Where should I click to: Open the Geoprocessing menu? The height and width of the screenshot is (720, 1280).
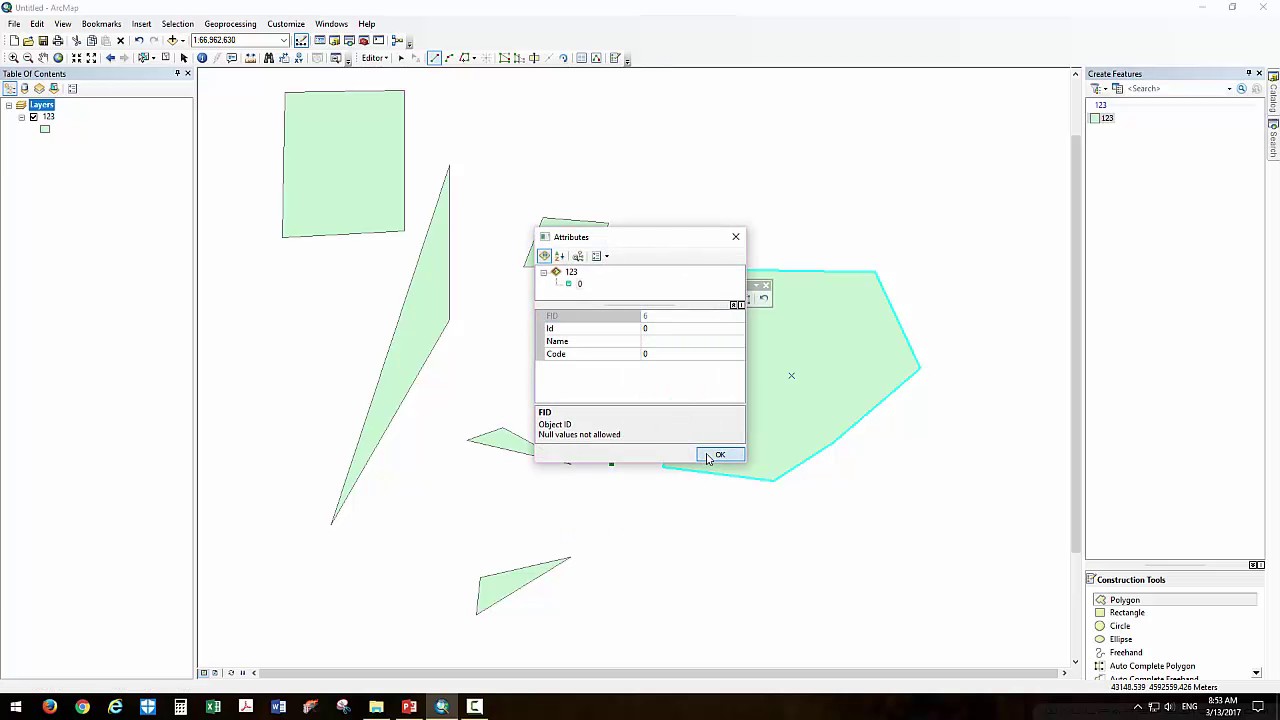pos(230,24)
